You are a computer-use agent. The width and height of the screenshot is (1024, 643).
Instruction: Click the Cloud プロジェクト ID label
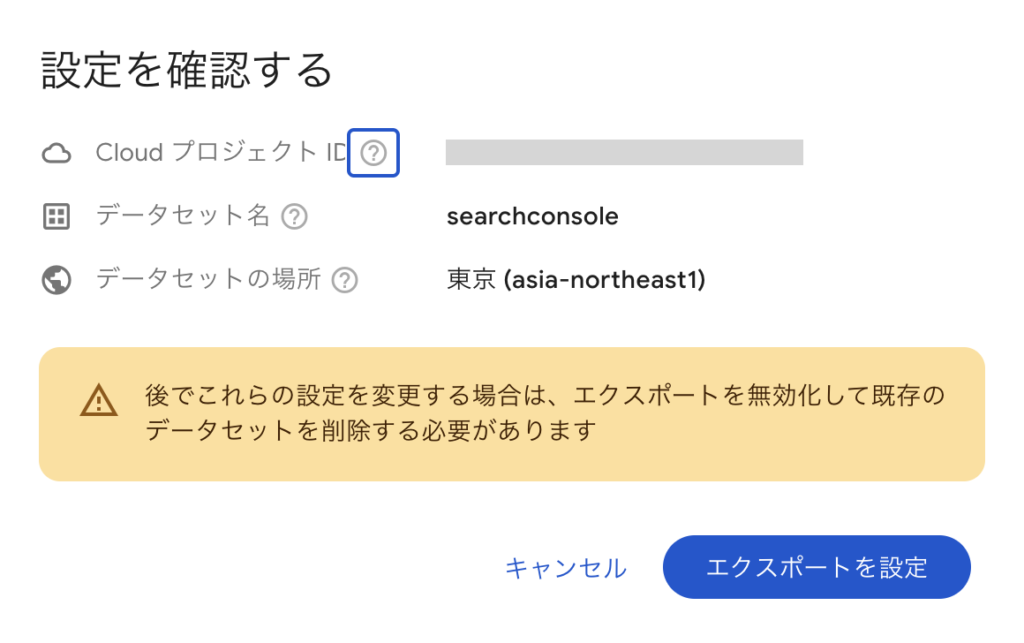click(x=221, y=152)
